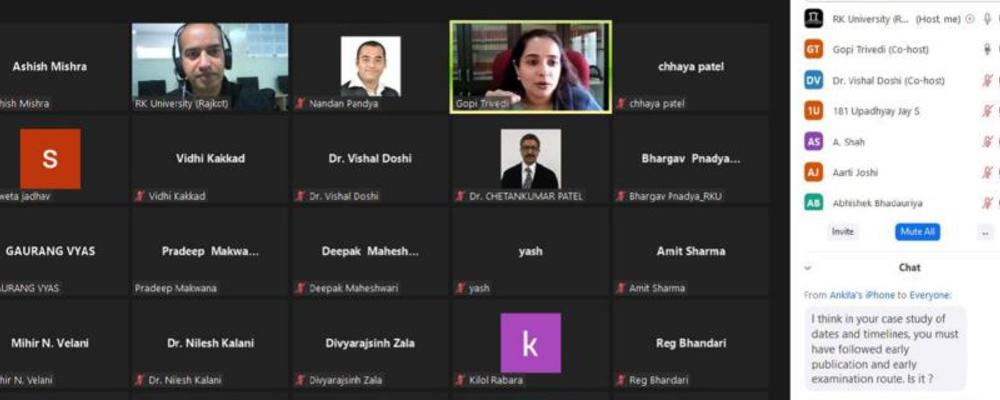Click the Invite button
1000x400 pixels.
(842, 232)
